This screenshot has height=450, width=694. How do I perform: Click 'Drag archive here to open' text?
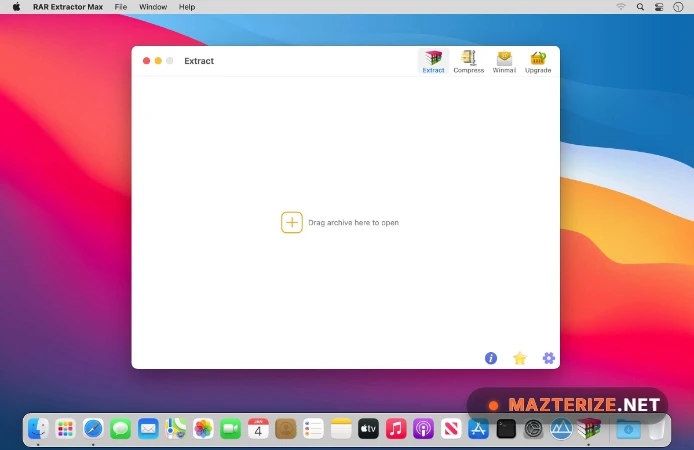click(x=353, y=223)
